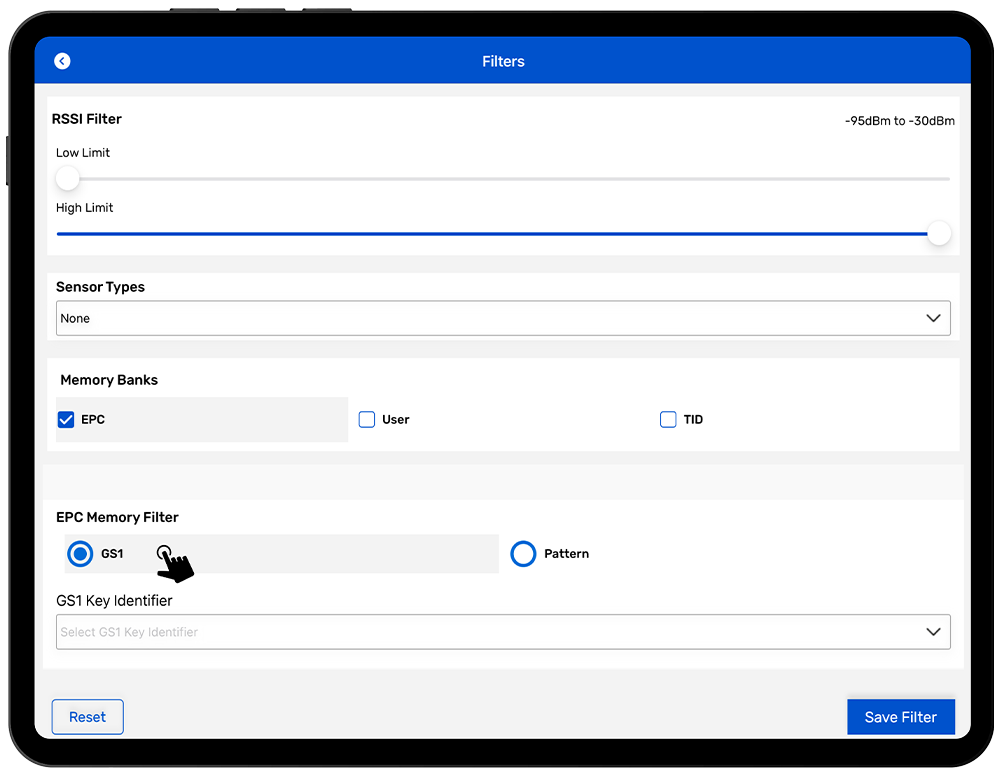Tick the TID memory bank checkbox

(668, 420)
